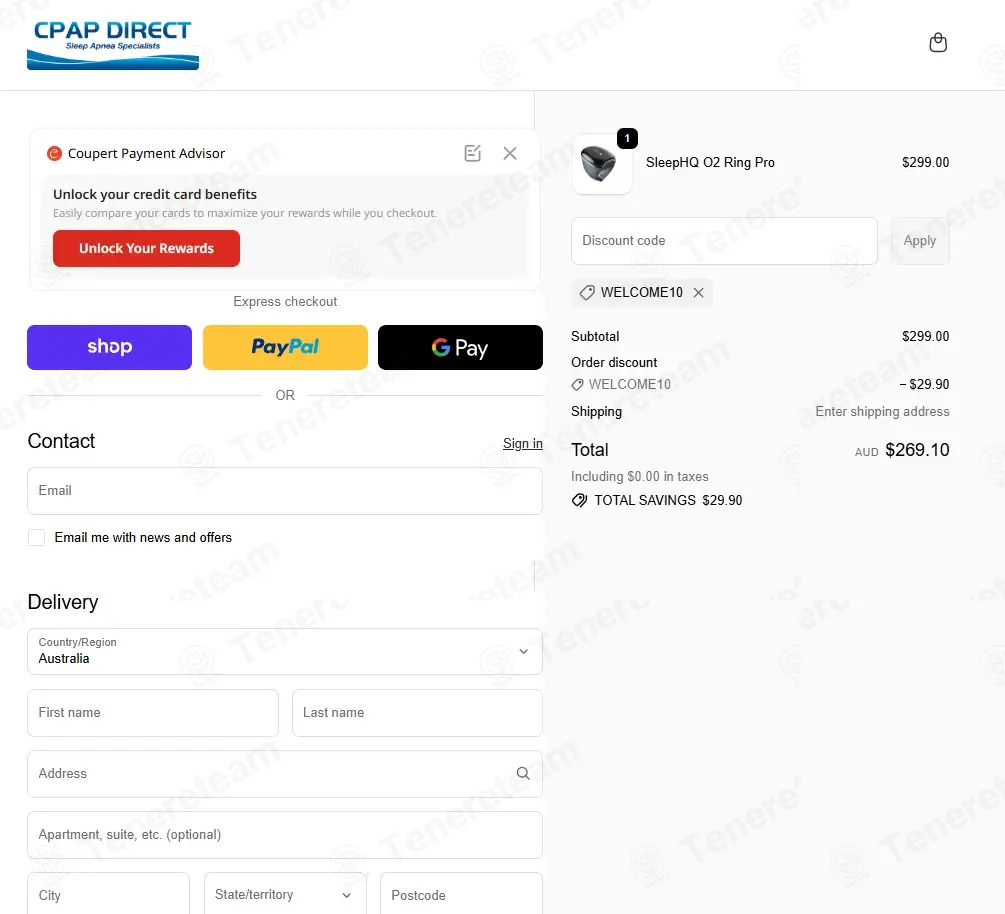
Task: Pay with Shop Pay express checkout
Action: pos(109,347)
